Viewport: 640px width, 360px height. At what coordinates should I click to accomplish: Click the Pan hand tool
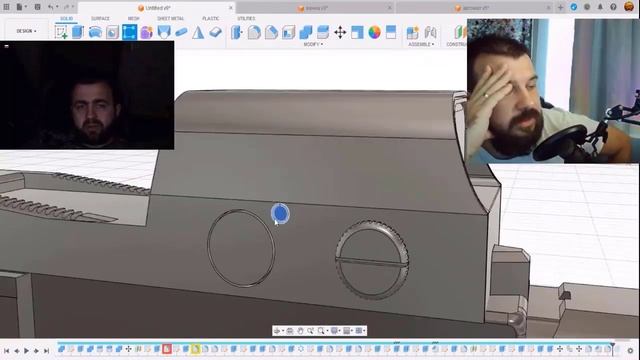tap(300, 331)
